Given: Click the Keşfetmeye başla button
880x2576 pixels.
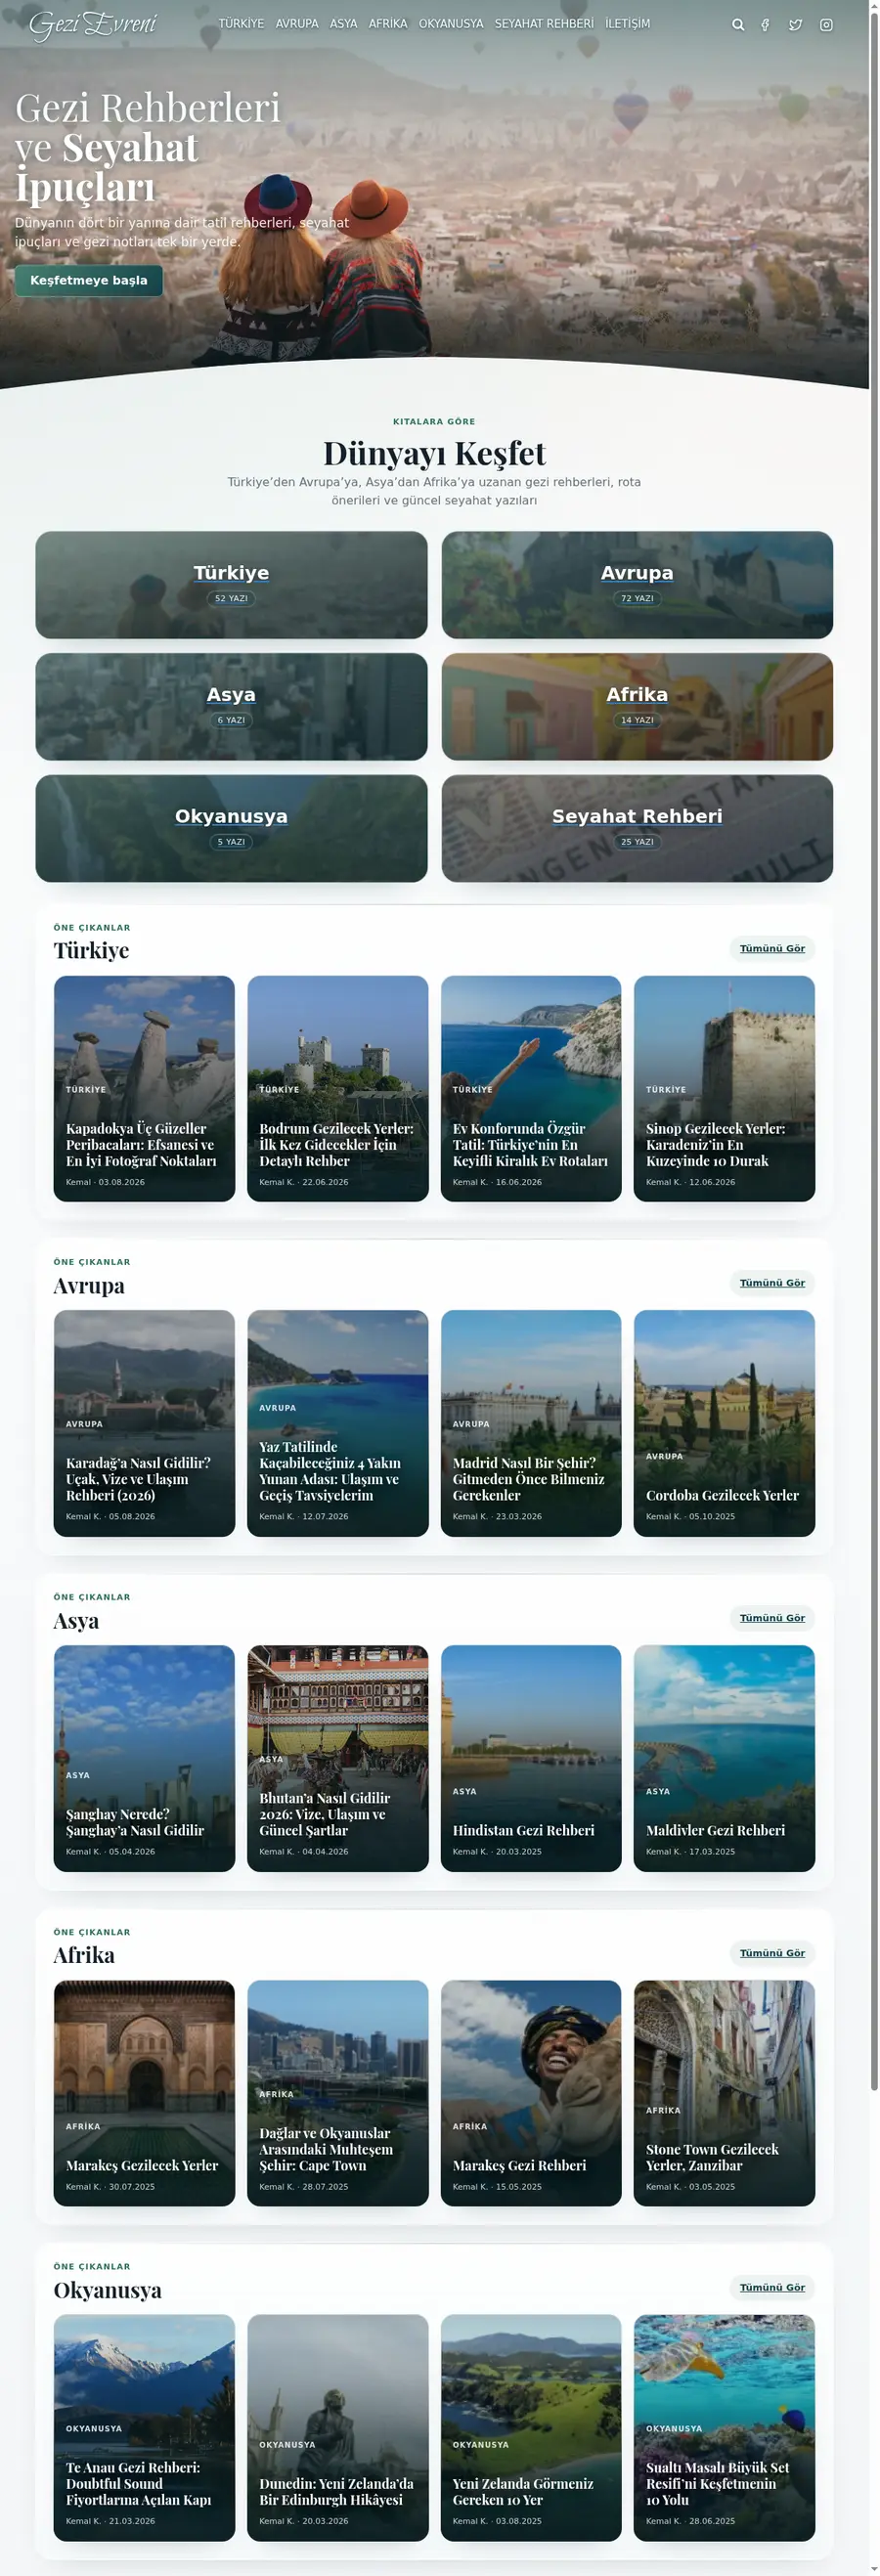Looking at the screenshot, I should [x=88, y=280].
